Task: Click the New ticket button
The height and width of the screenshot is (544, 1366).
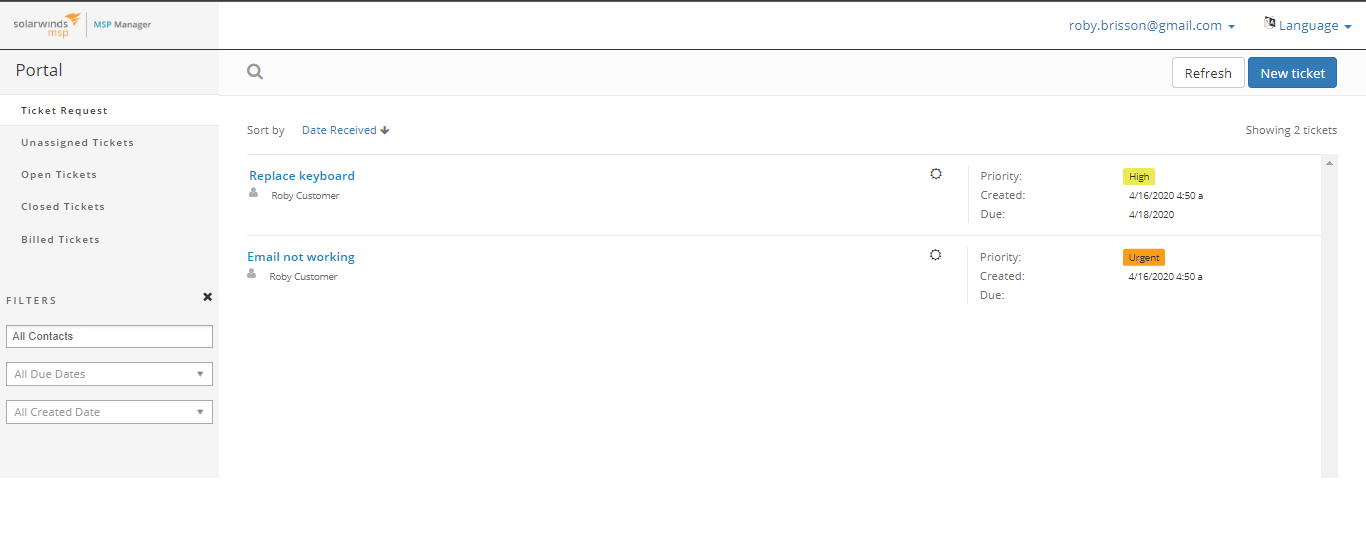Action: (1292, 73)
